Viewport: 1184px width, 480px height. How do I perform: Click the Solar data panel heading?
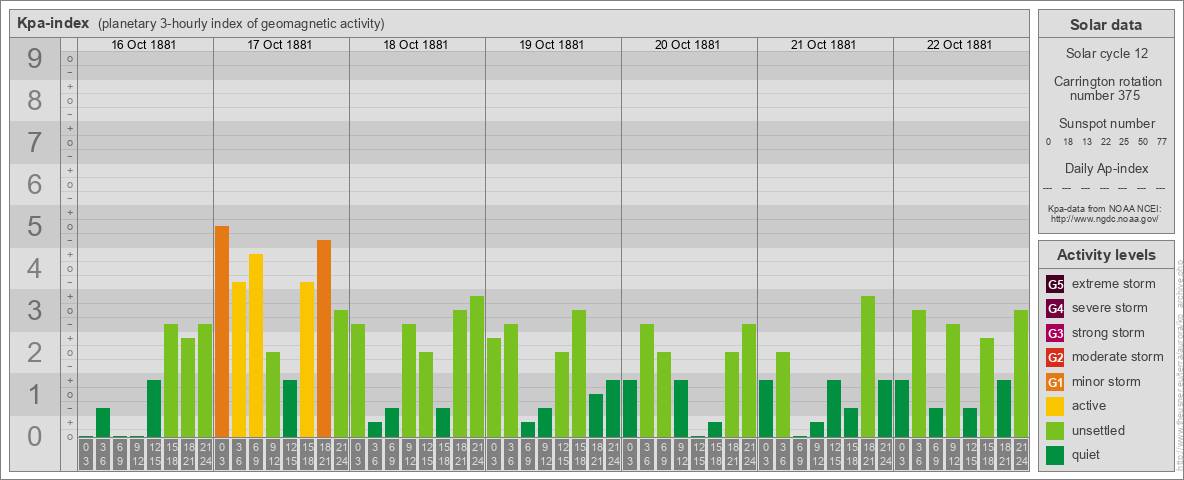1106,25
